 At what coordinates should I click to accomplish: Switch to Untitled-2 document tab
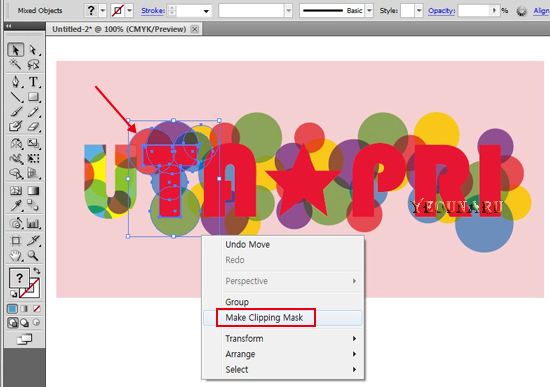pyautogui.click(x=119, y=29)
